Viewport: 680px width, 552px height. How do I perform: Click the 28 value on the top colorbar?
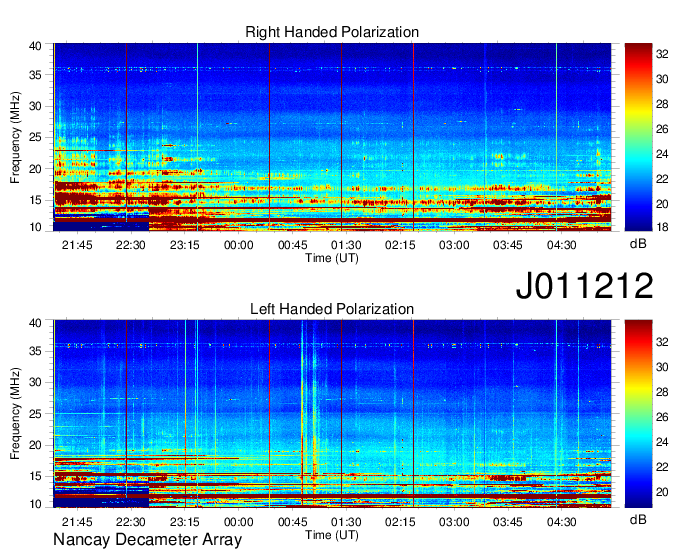pos(662,104)
